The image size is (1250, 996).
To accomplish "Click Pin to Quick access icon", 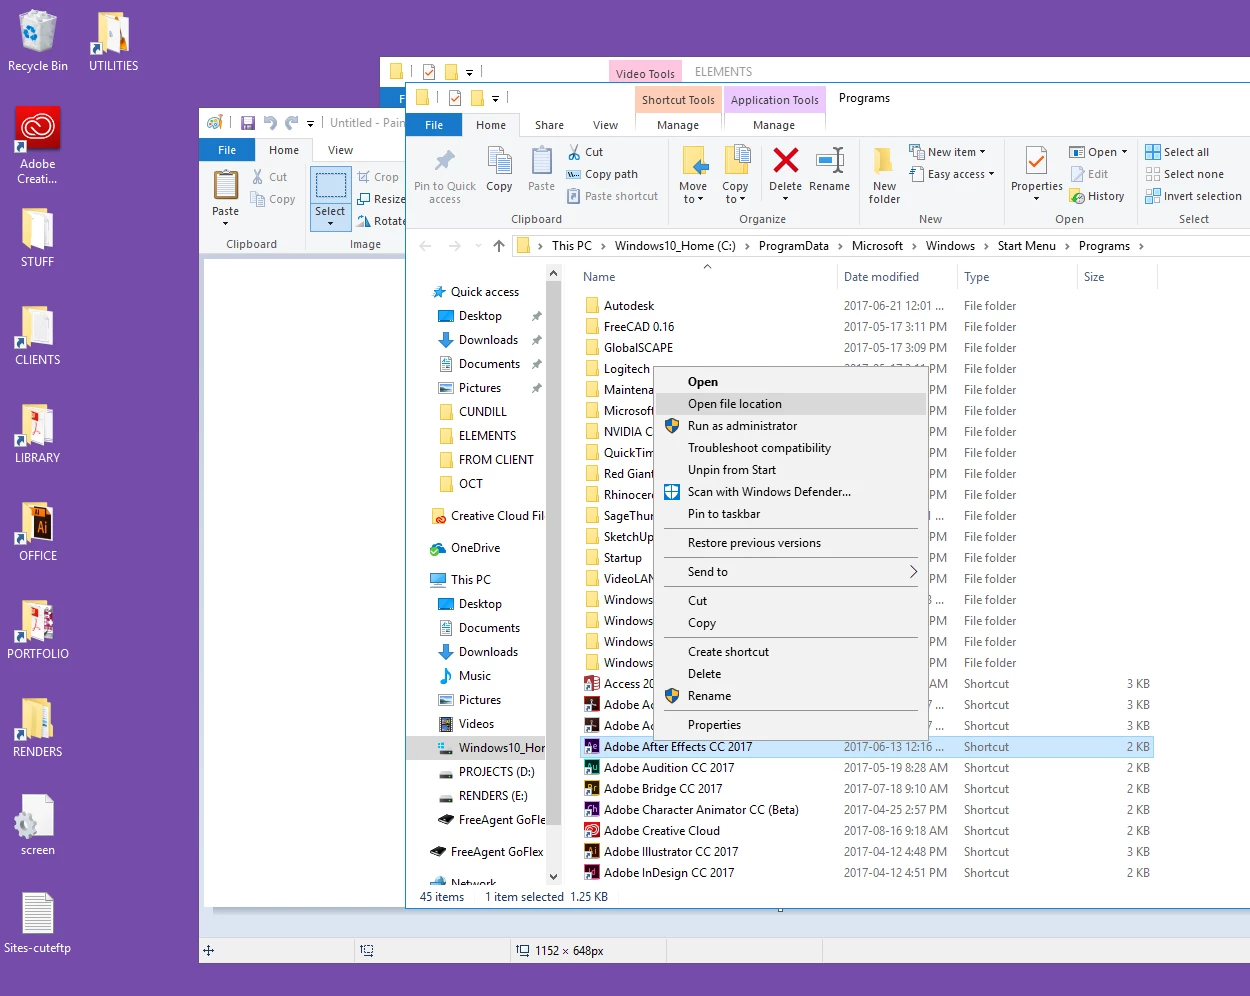I will point(445,160).
